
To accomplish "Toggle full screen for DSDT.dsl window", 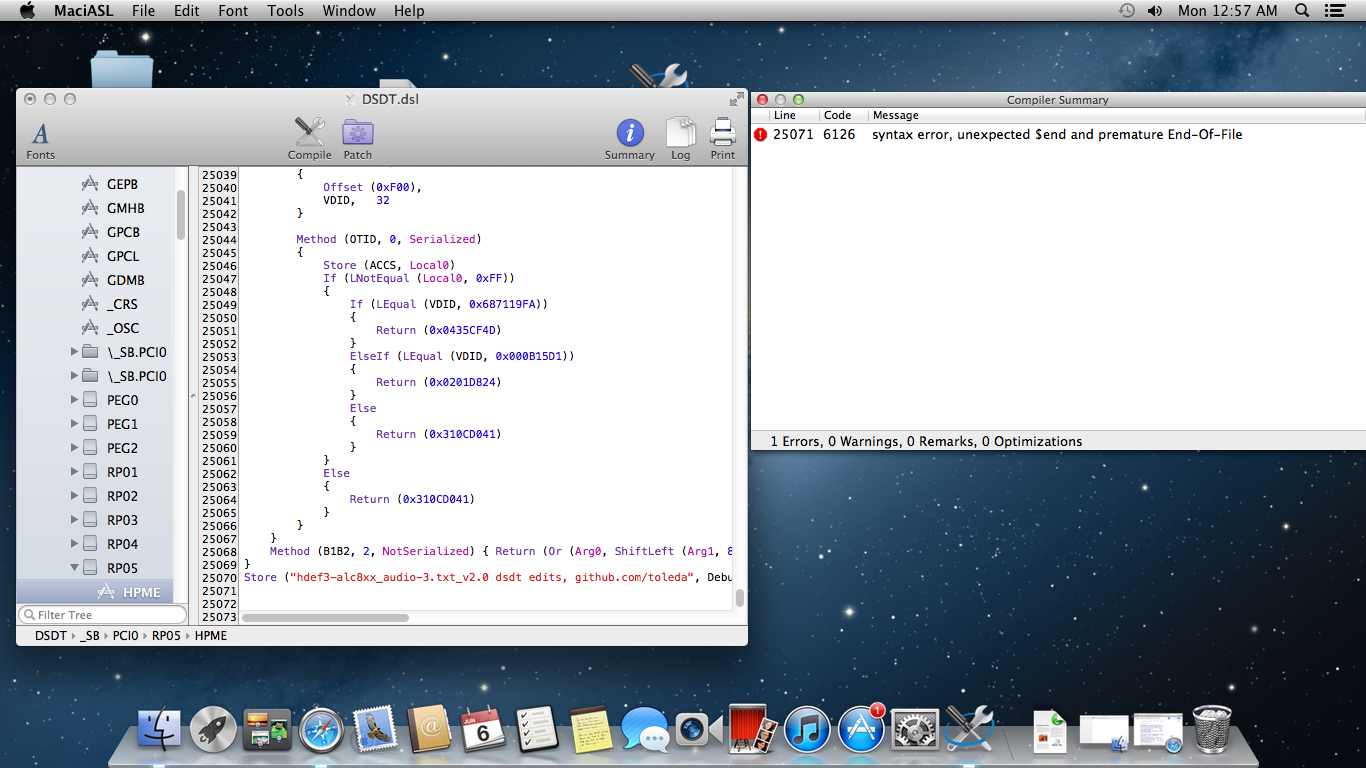I will click(736, 99).
